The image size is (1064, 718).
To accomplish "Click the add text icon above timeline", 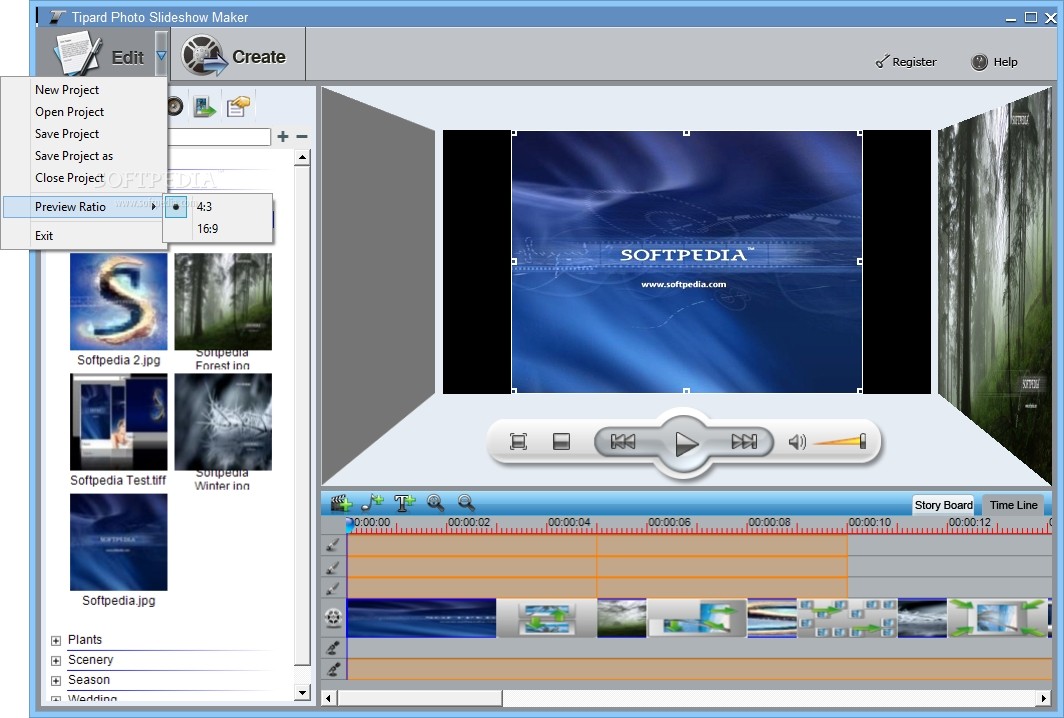I will (x=404, y=503).
